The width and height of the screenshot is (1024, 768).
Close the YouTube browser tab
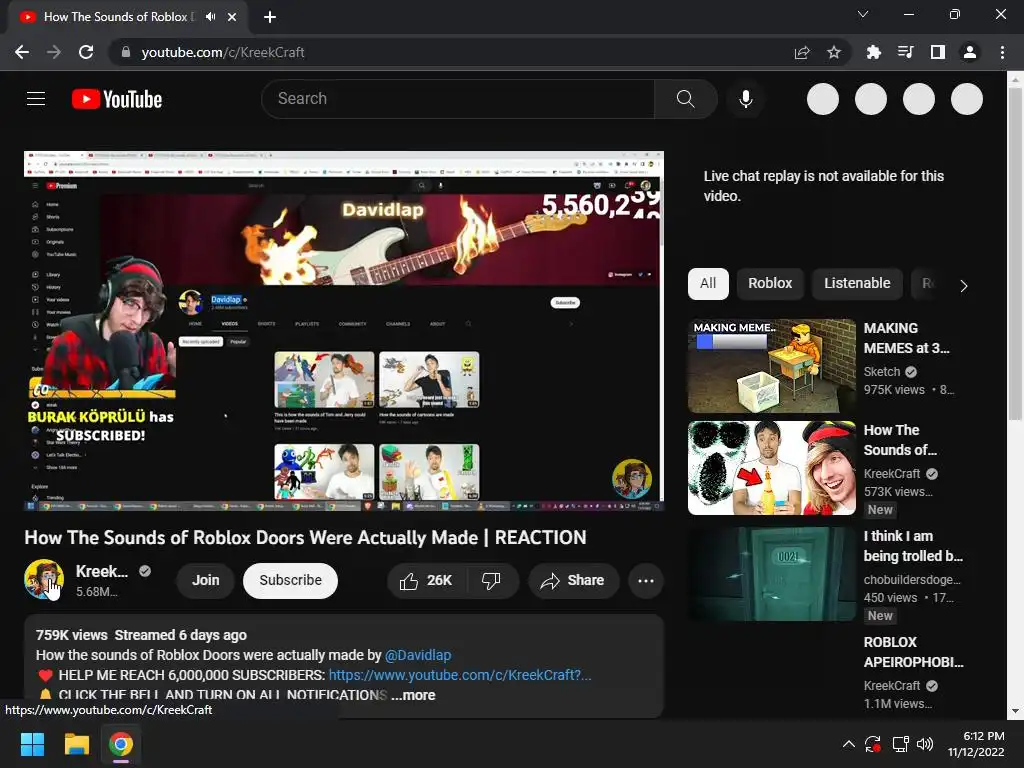point(232,17)
